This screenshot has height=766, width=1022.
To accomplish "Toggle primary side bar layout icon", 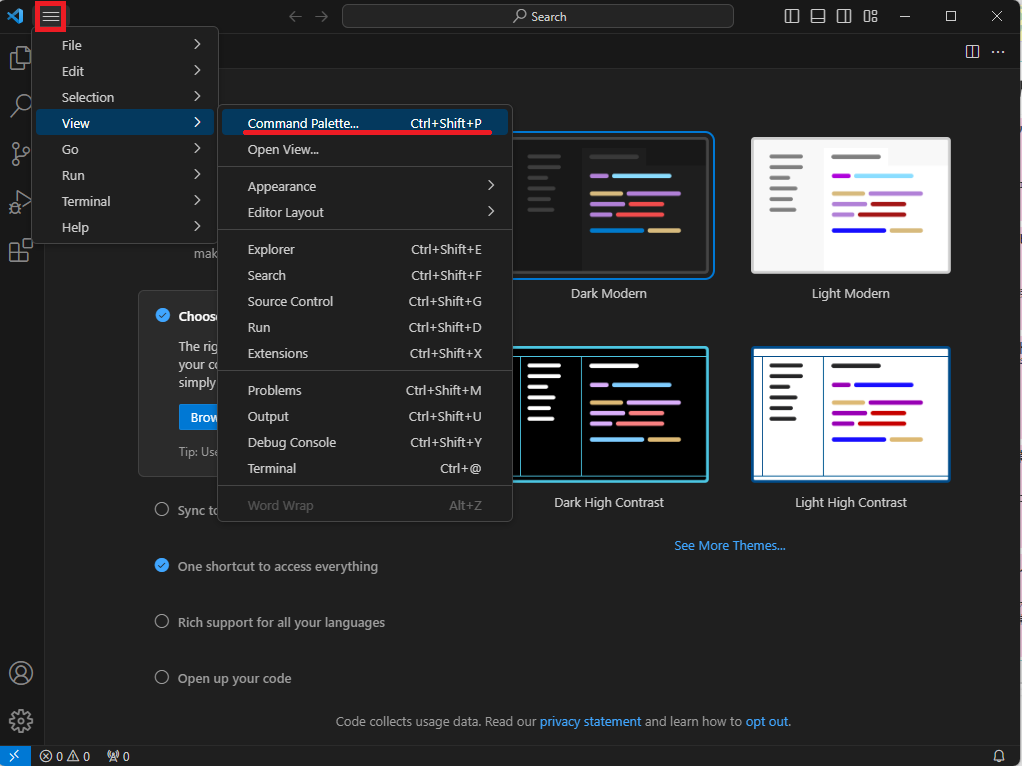I will click(792, 16).
